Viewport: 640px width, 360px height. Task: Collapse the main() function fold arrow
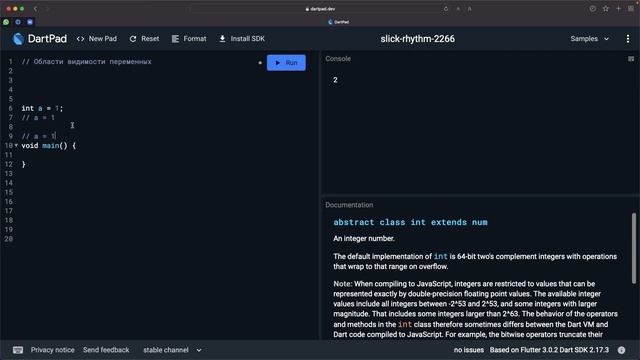(x=16, y=145)
